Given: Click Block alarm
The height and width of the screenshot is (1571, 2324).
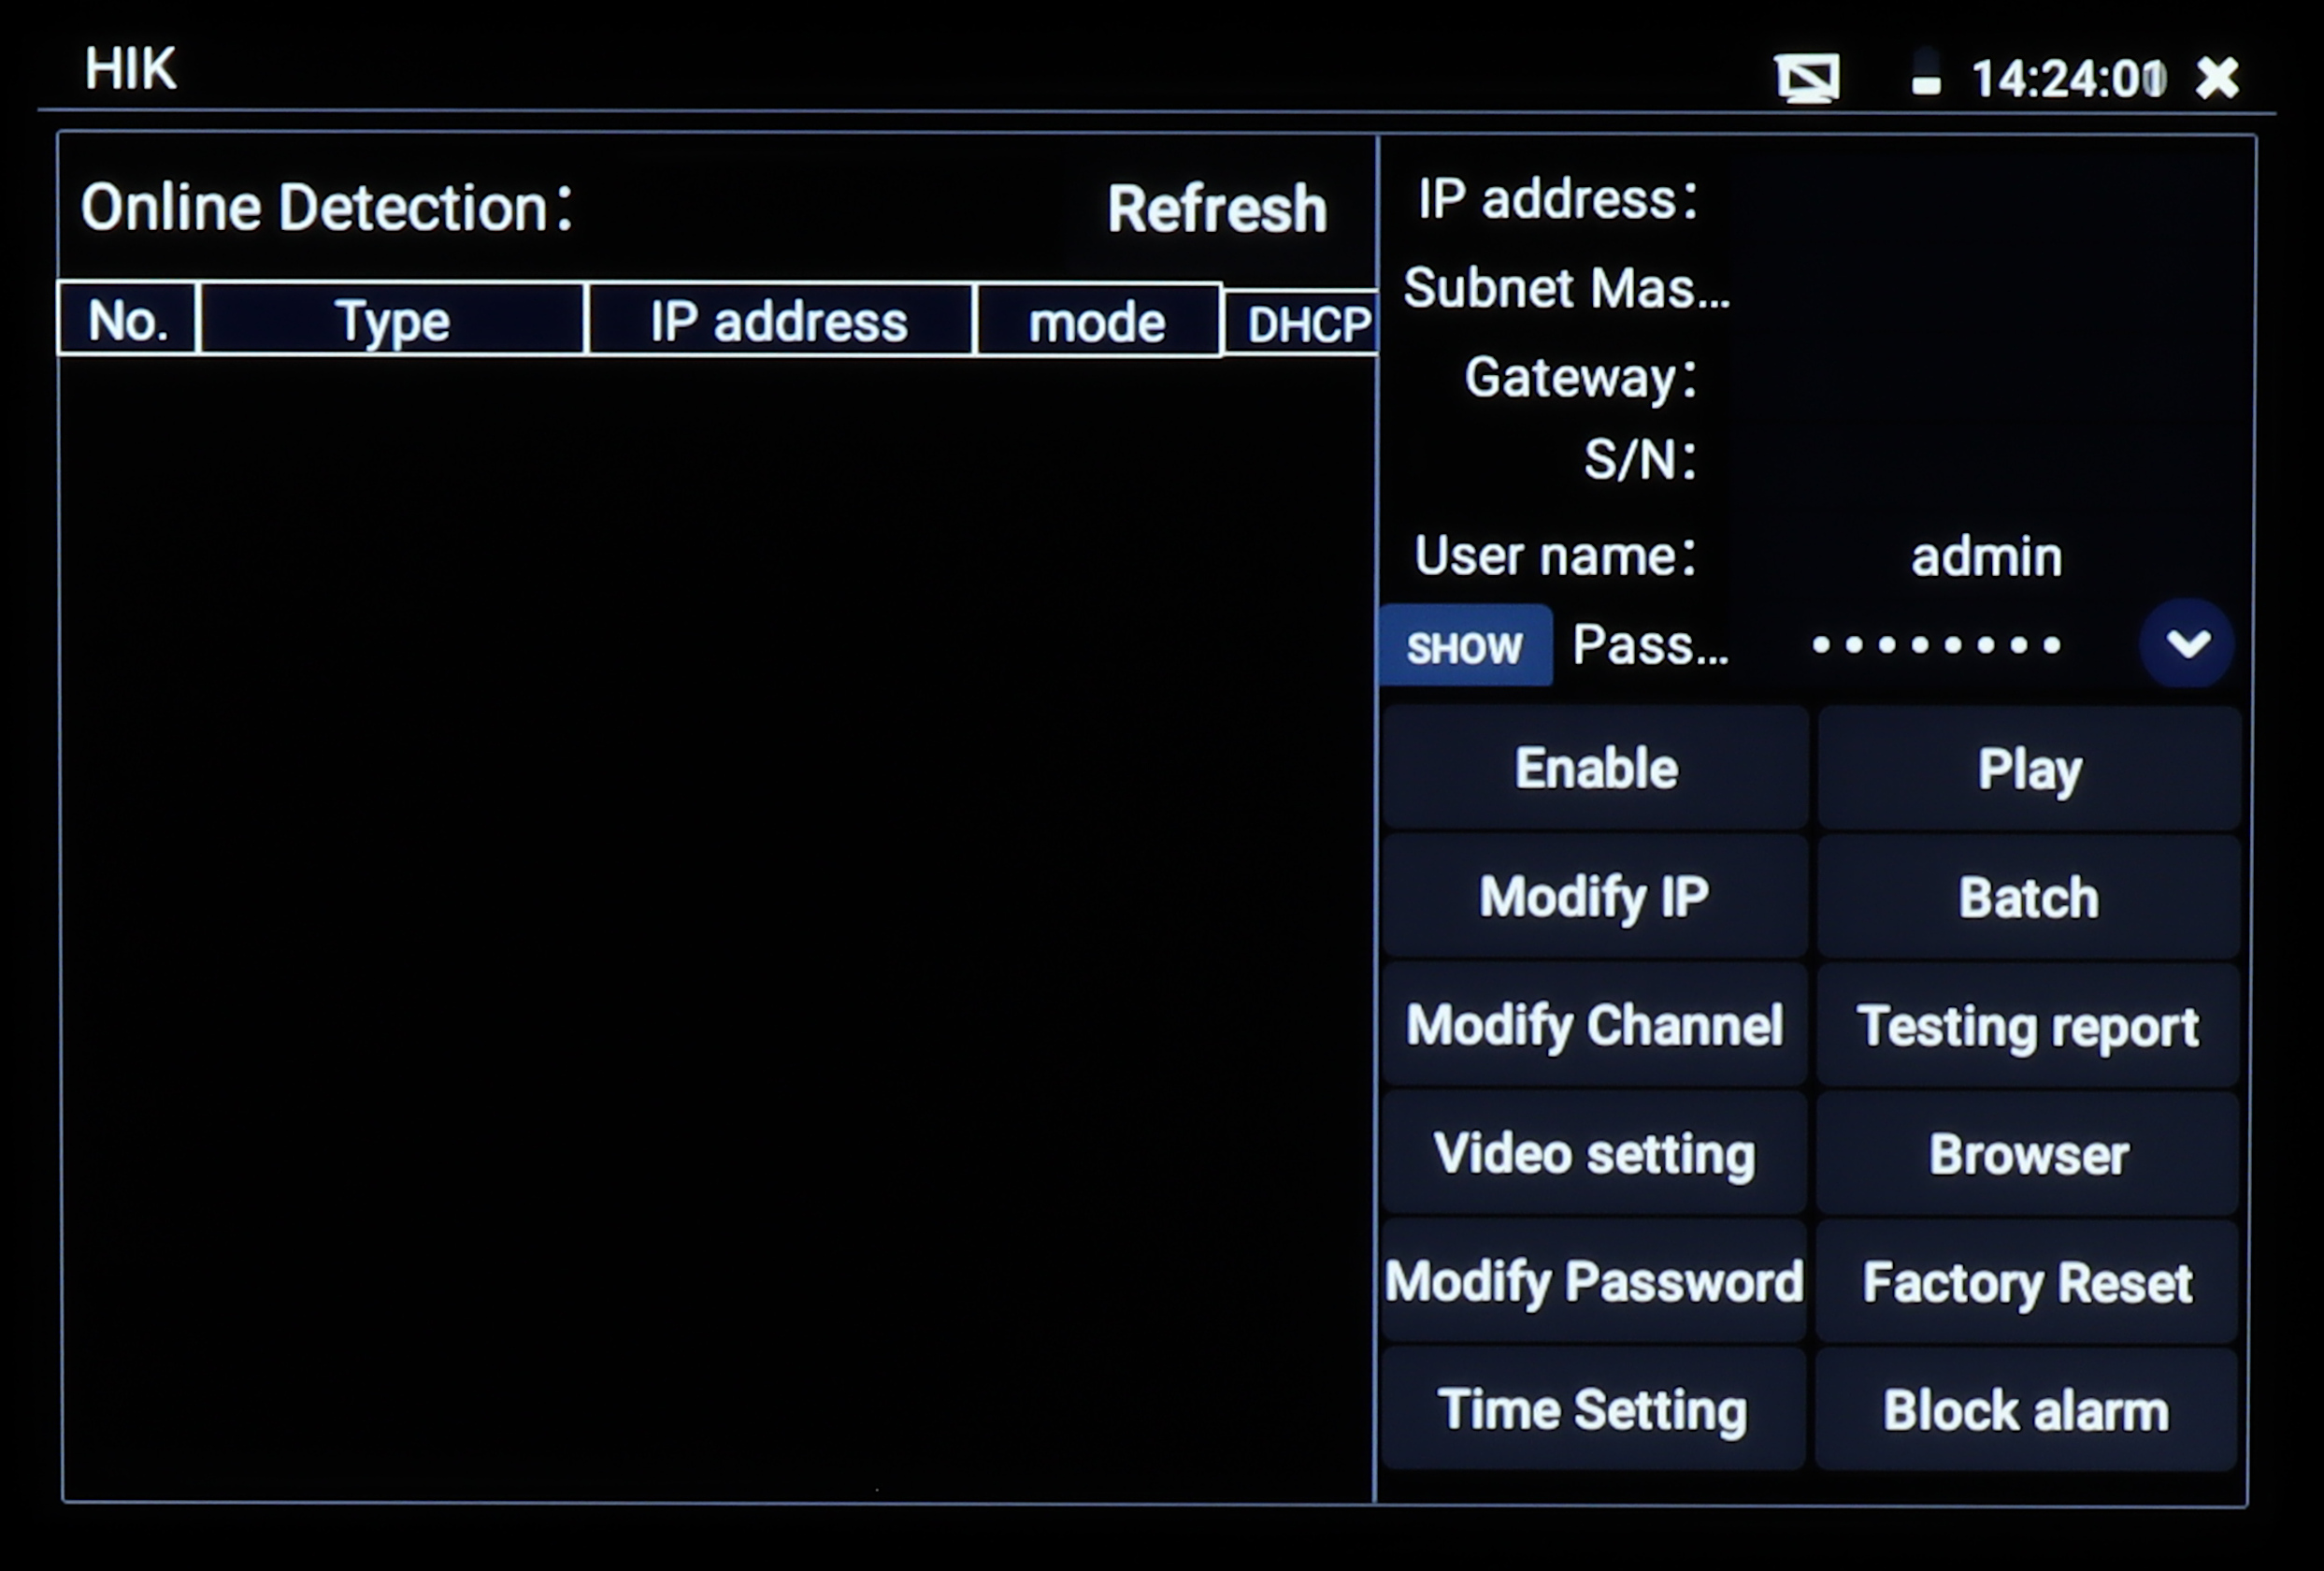Looking at the screenshot, I should point(2026,1411).
